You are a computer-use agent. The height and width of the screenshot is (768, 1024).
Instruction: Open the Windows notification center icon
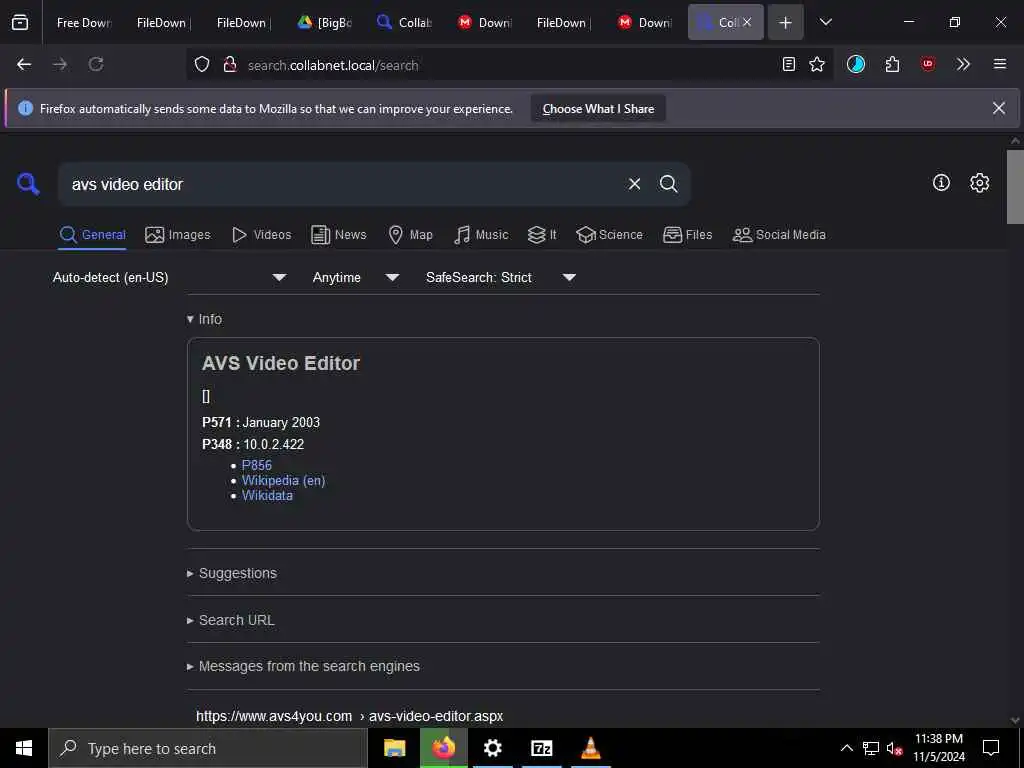coord(991,748)
